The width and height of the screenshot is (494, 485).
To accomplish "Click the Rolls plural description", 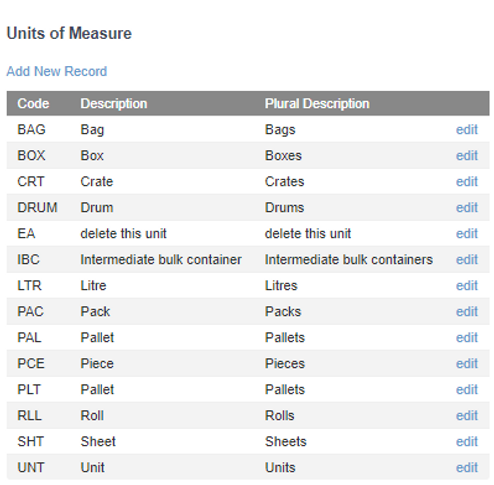I will [x=280, y=415].
